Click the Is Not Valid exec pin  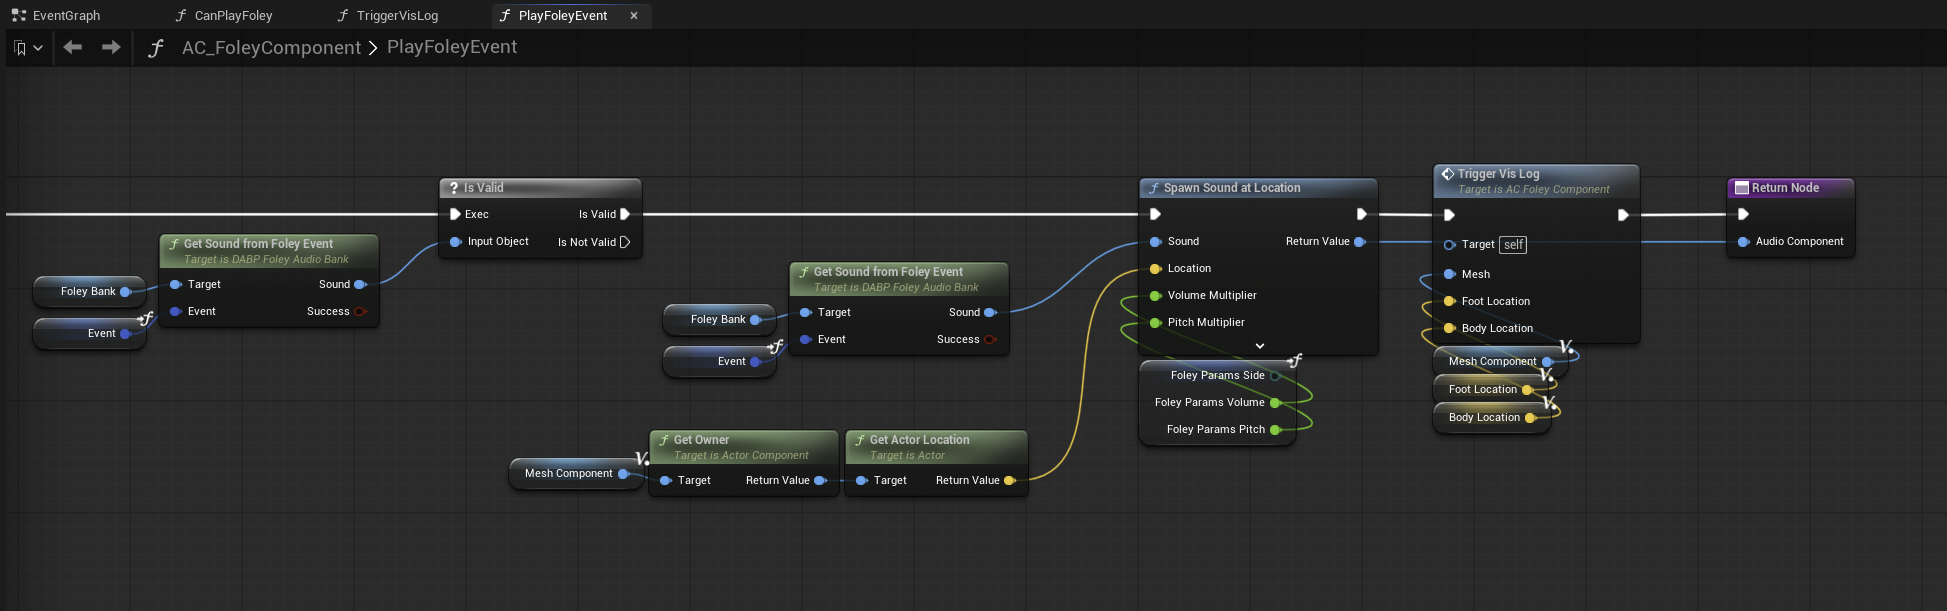[625, 242]
